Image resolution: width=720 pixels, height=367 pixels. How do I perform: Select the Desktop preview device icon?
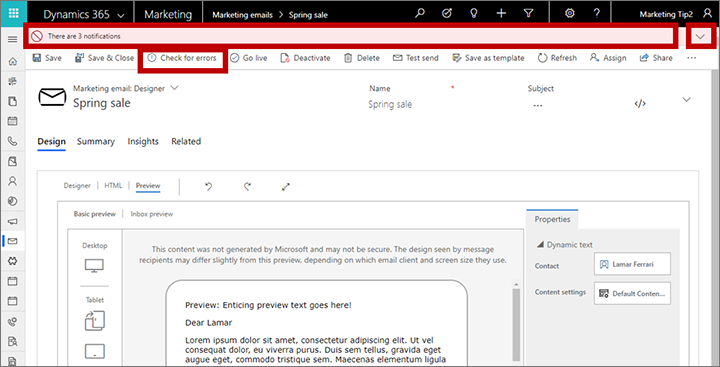95,265
